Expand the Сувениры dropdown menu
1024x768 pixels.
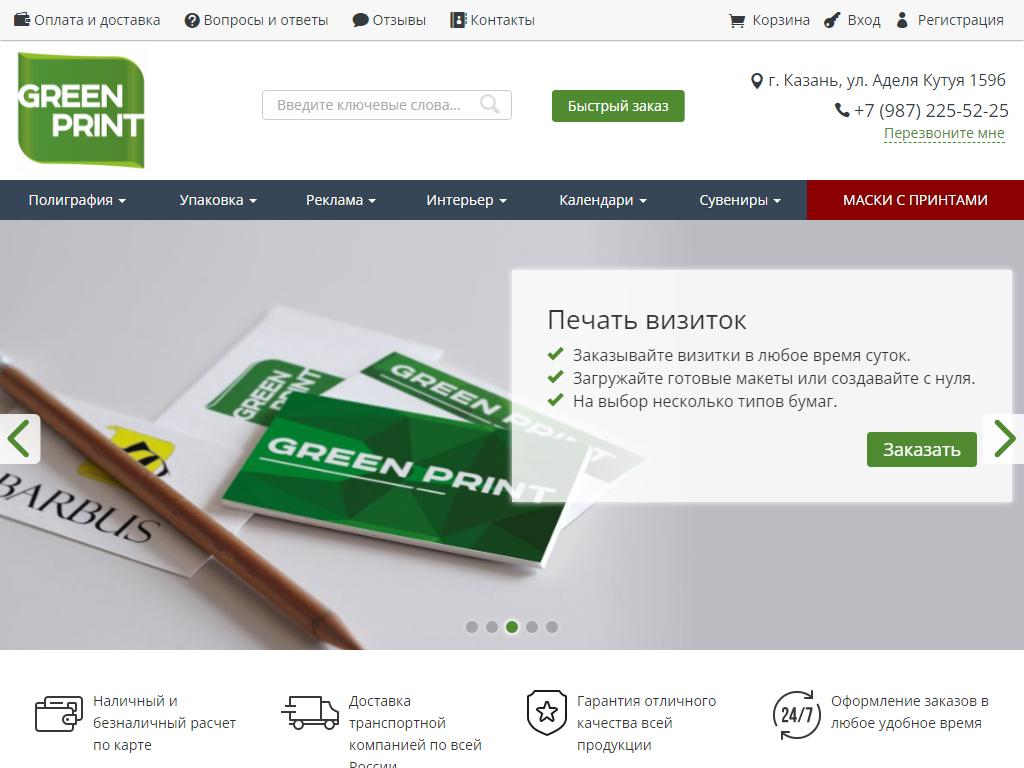pos(740,200)
